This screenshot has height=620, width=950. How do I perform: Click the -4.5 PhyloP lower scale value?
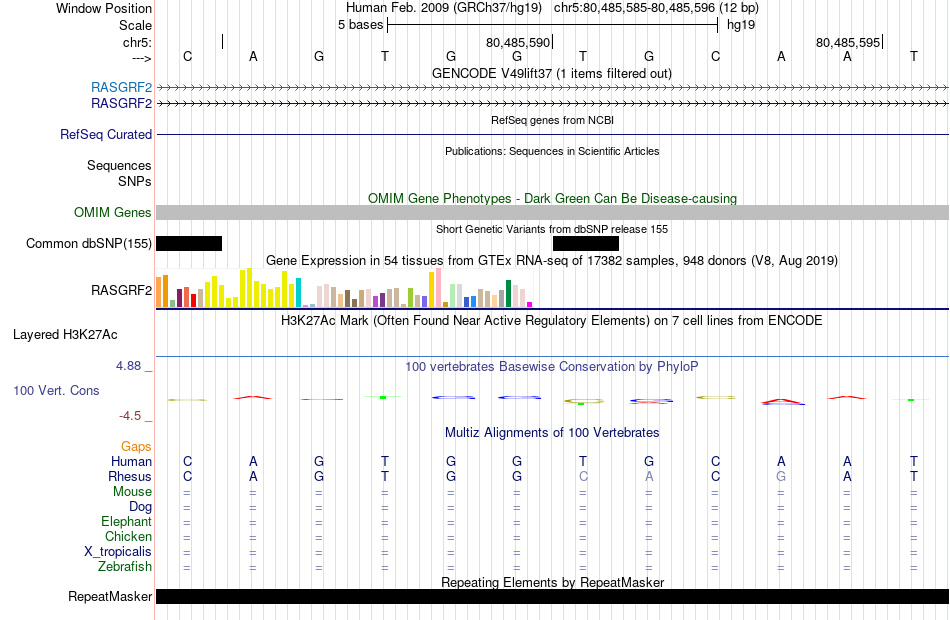click(x=130, y=416)
